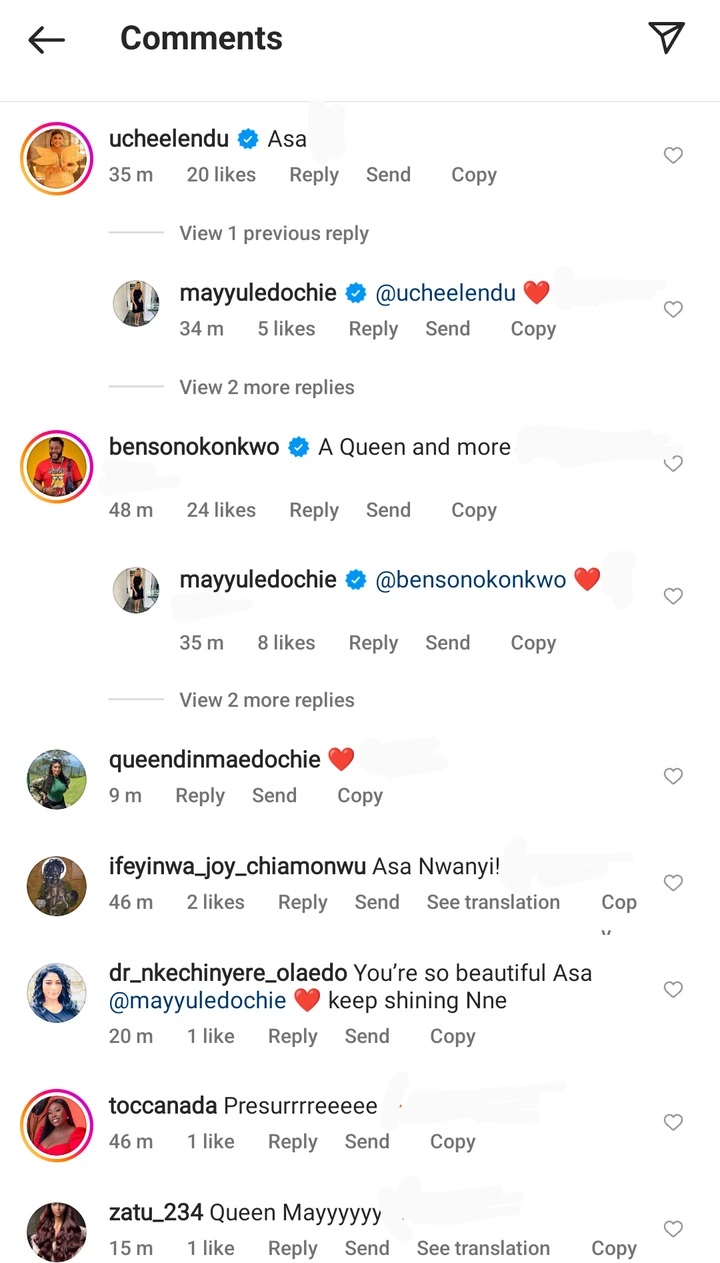Like zatu_234's "Queen Mayyyyyy" comment
720x1263 pixels.
673,1229
